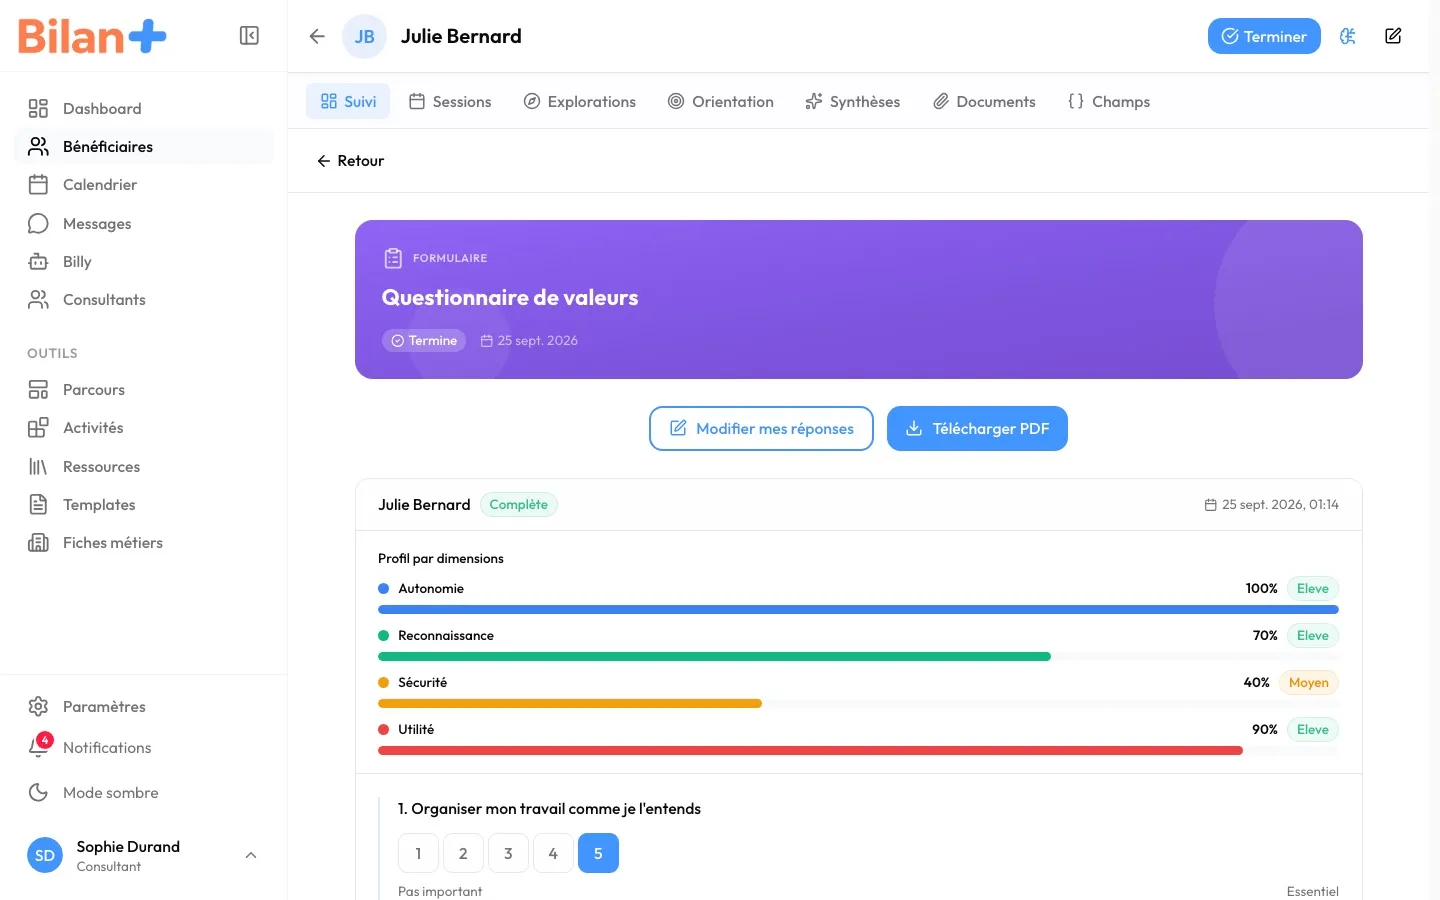The height and width of the screenshot is (900, 1440).
Task: Click question text Organiser mon travail
Action: (549, 809)
